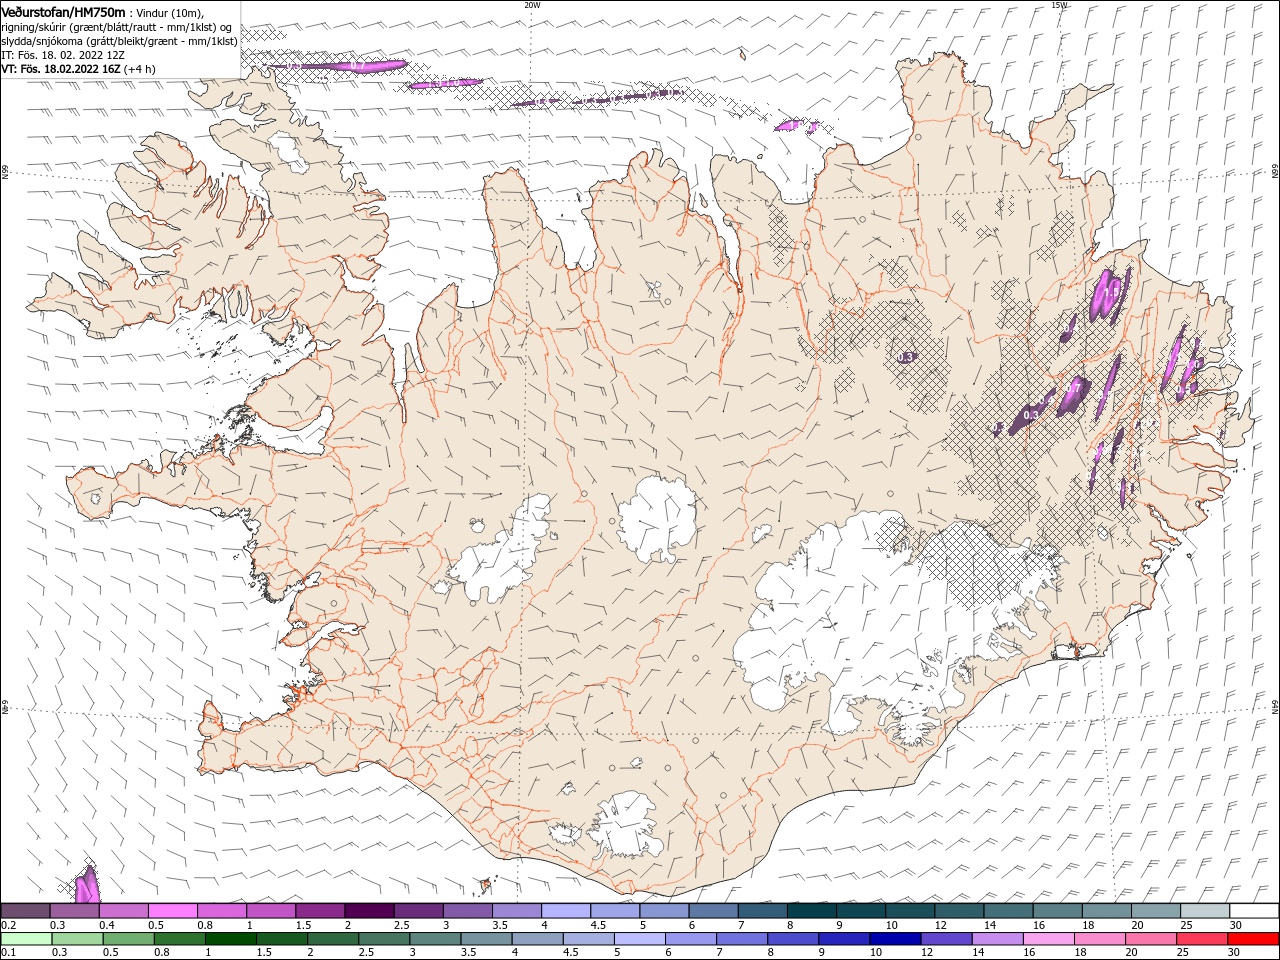Pick the 25 pale grey swatch in the snow legend
Viewport: 1280px width, 960px height.
pyautogui.click(x=1206, y=911)
